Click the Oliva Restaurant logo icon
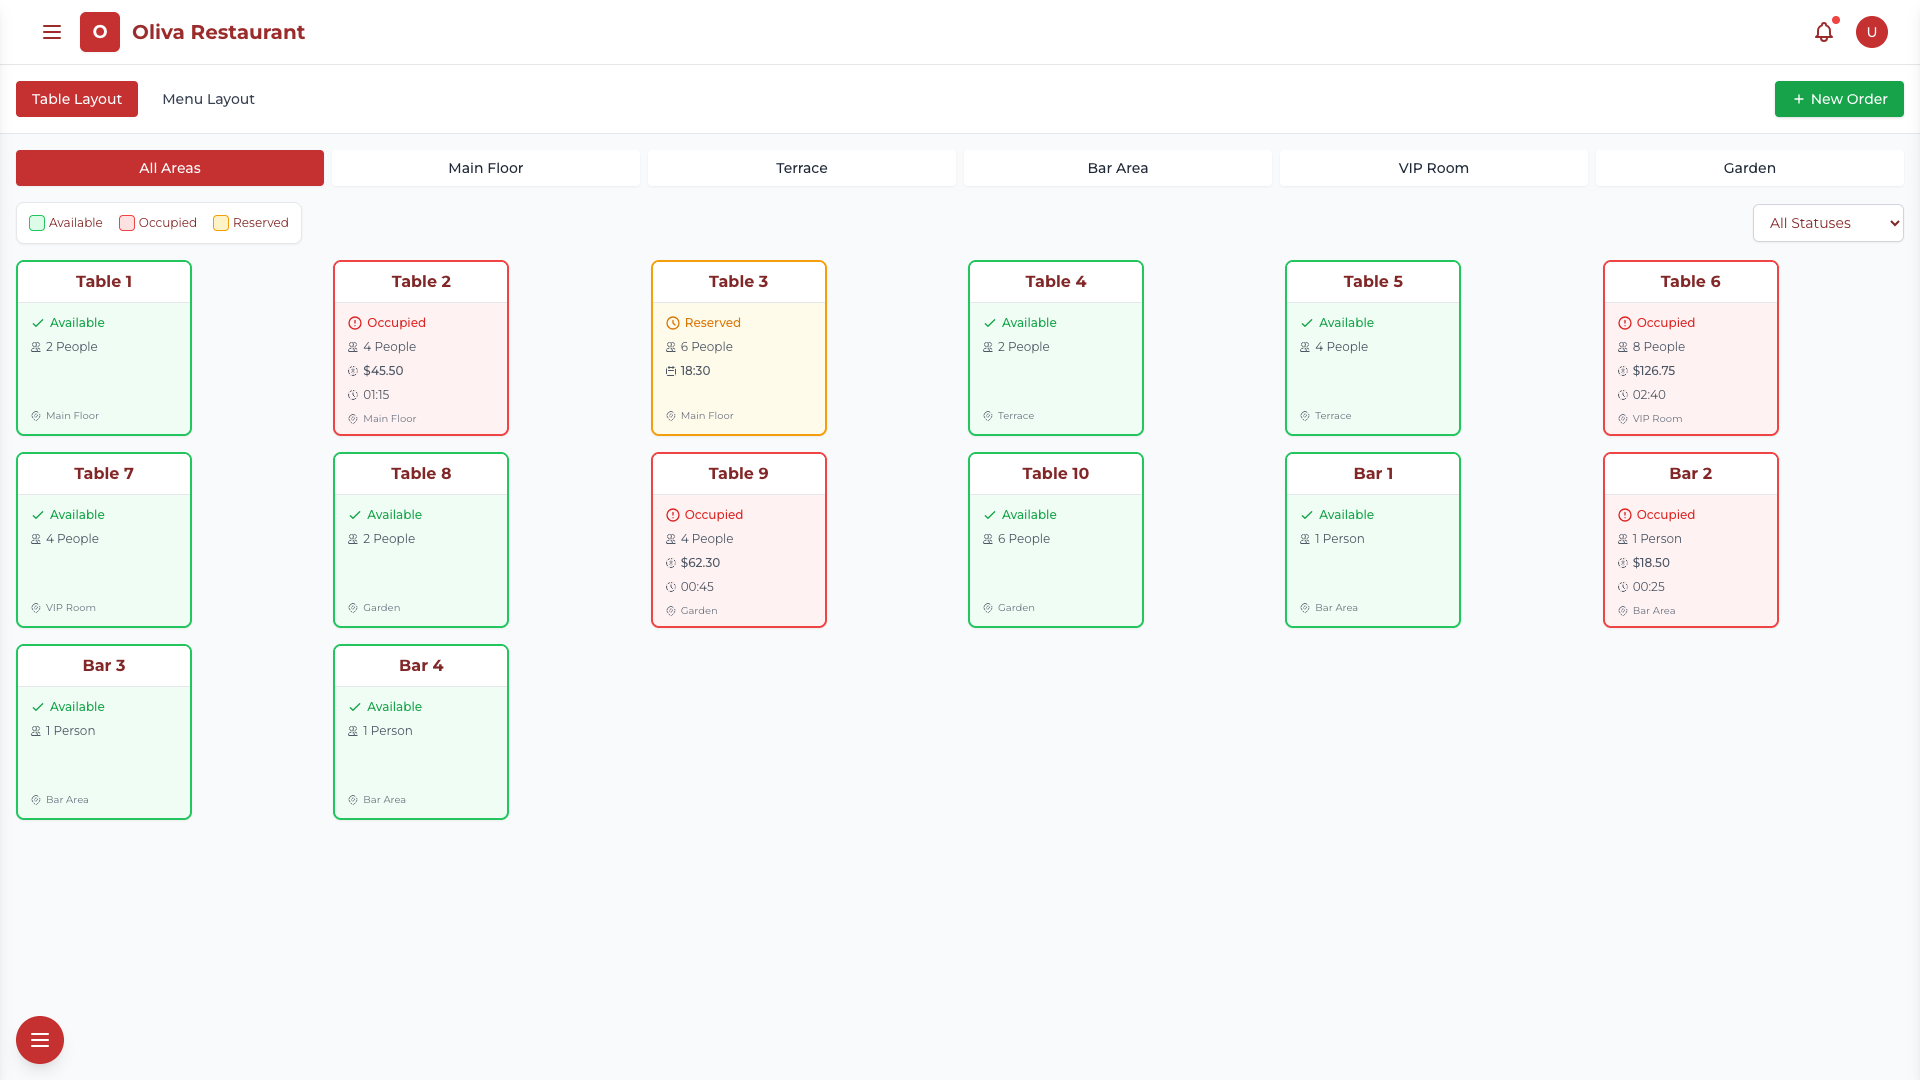This screenshot has height=1080, width=1920. click(x=100, y=32)
